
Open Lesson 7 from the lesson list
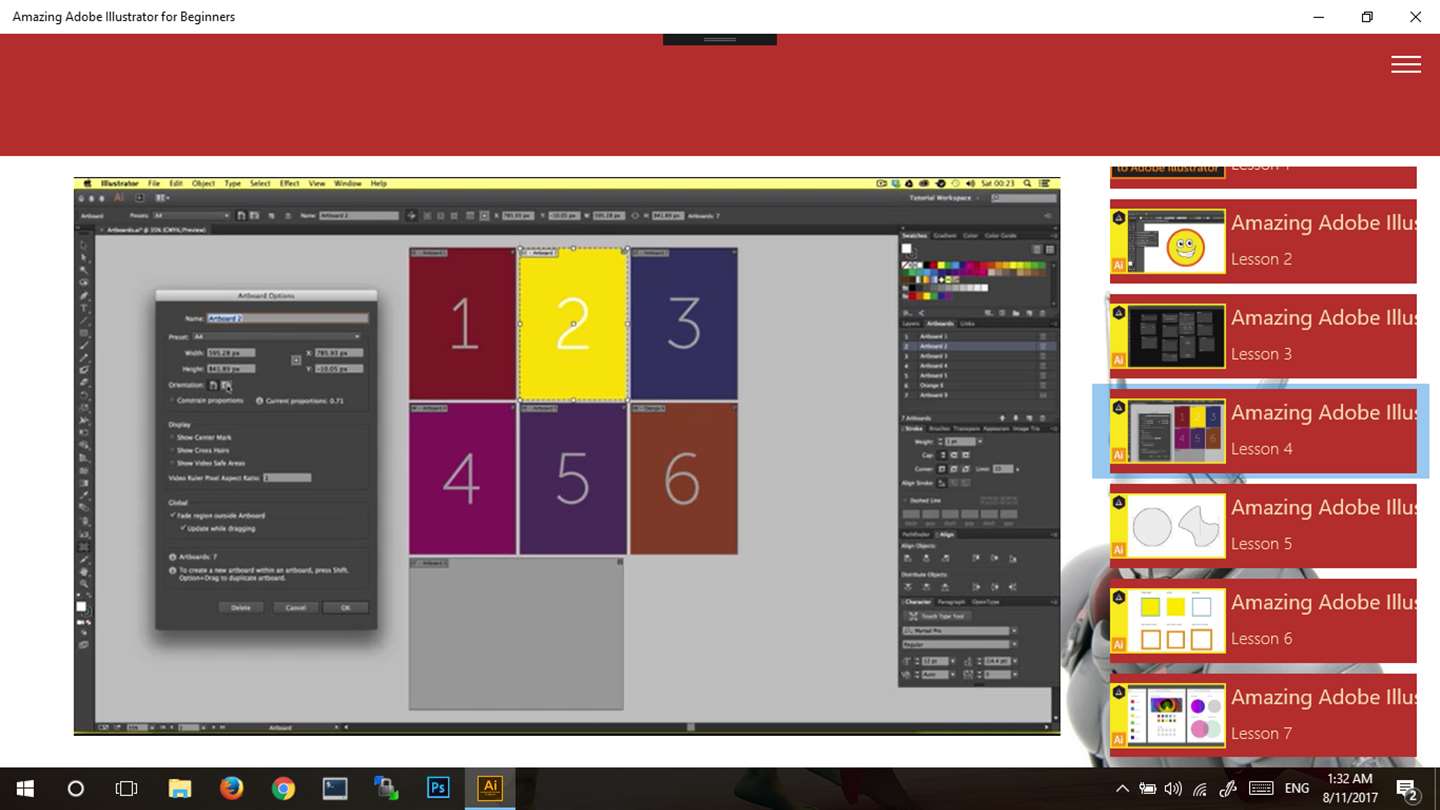click(1263, 716)
